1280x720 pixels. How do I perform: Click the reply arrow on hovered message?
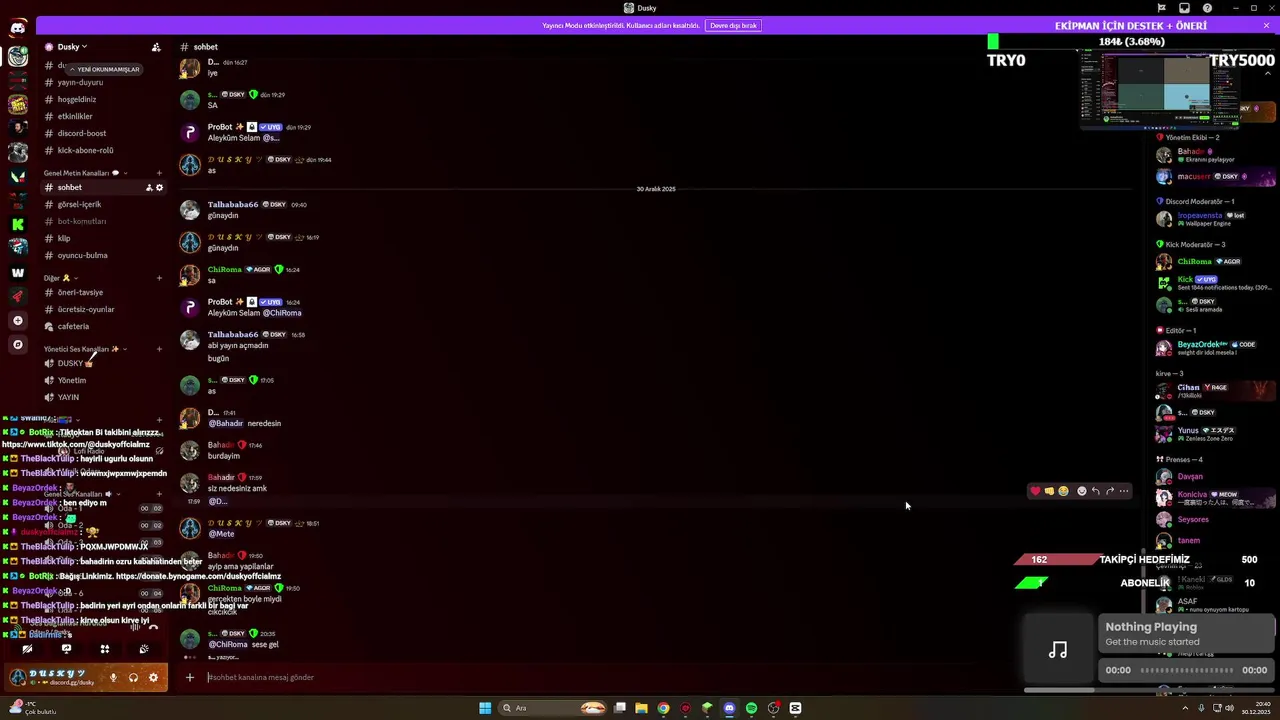(x=1095, y=491)
